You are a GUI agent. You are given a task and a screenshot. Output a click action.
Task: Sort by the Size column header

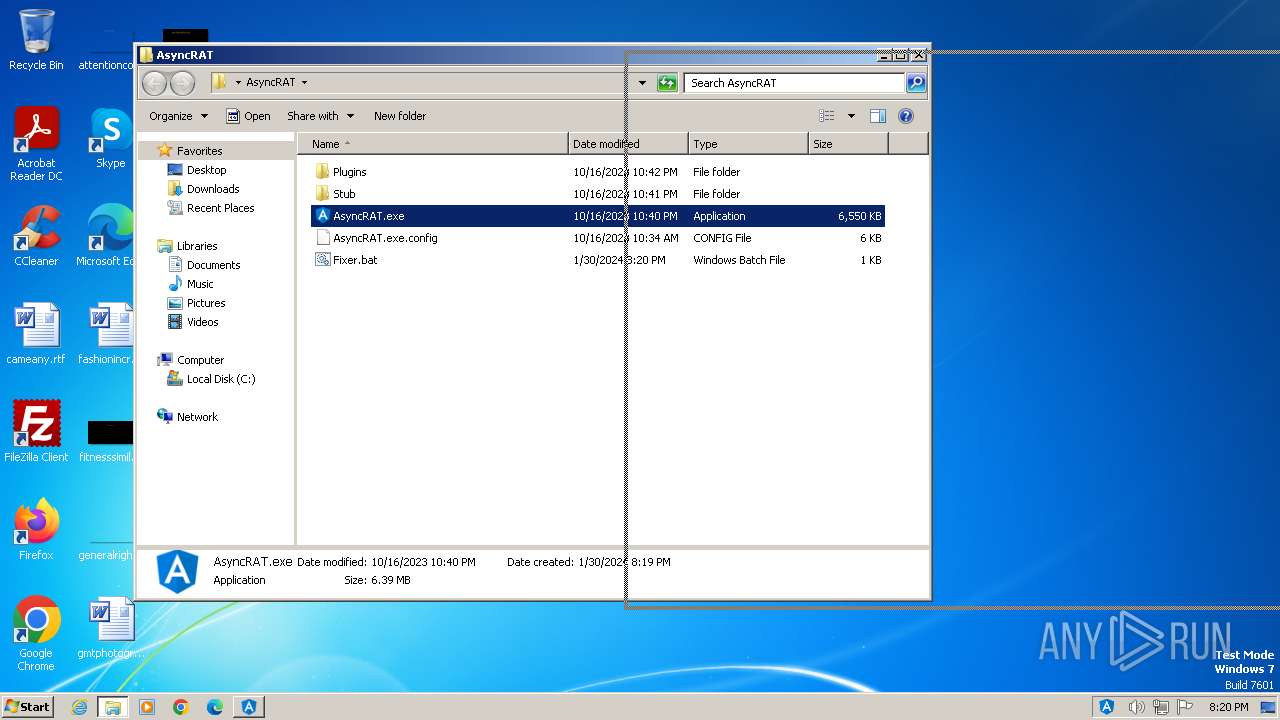coord(848,144)
